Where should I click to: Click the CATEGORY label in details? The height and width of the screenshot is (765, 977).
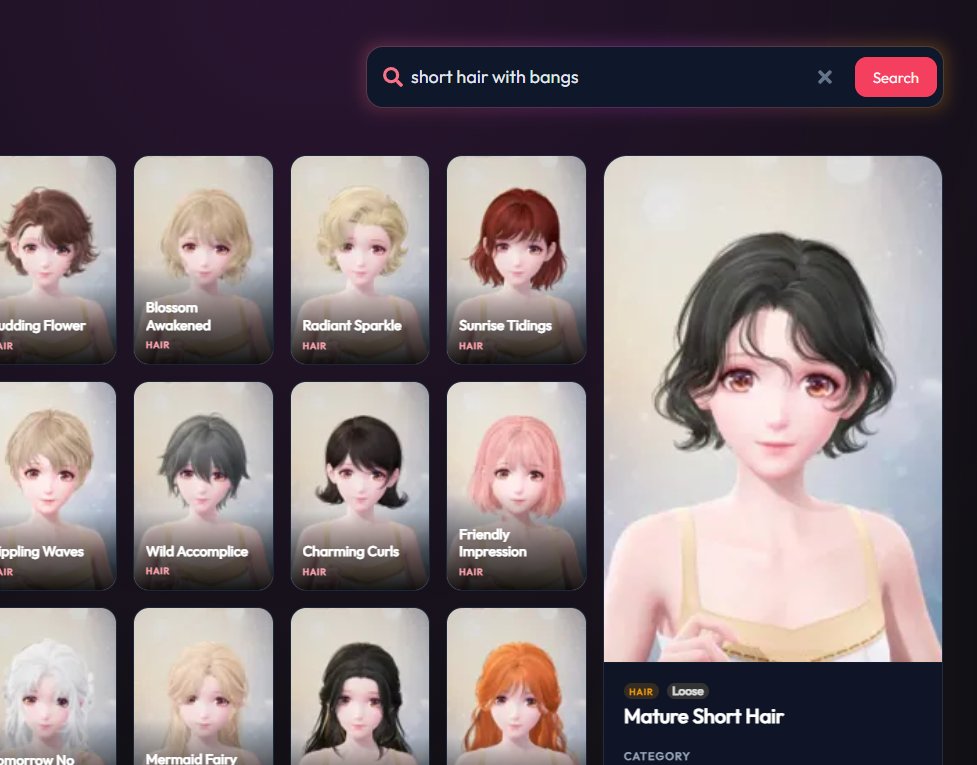pos(657,756)
